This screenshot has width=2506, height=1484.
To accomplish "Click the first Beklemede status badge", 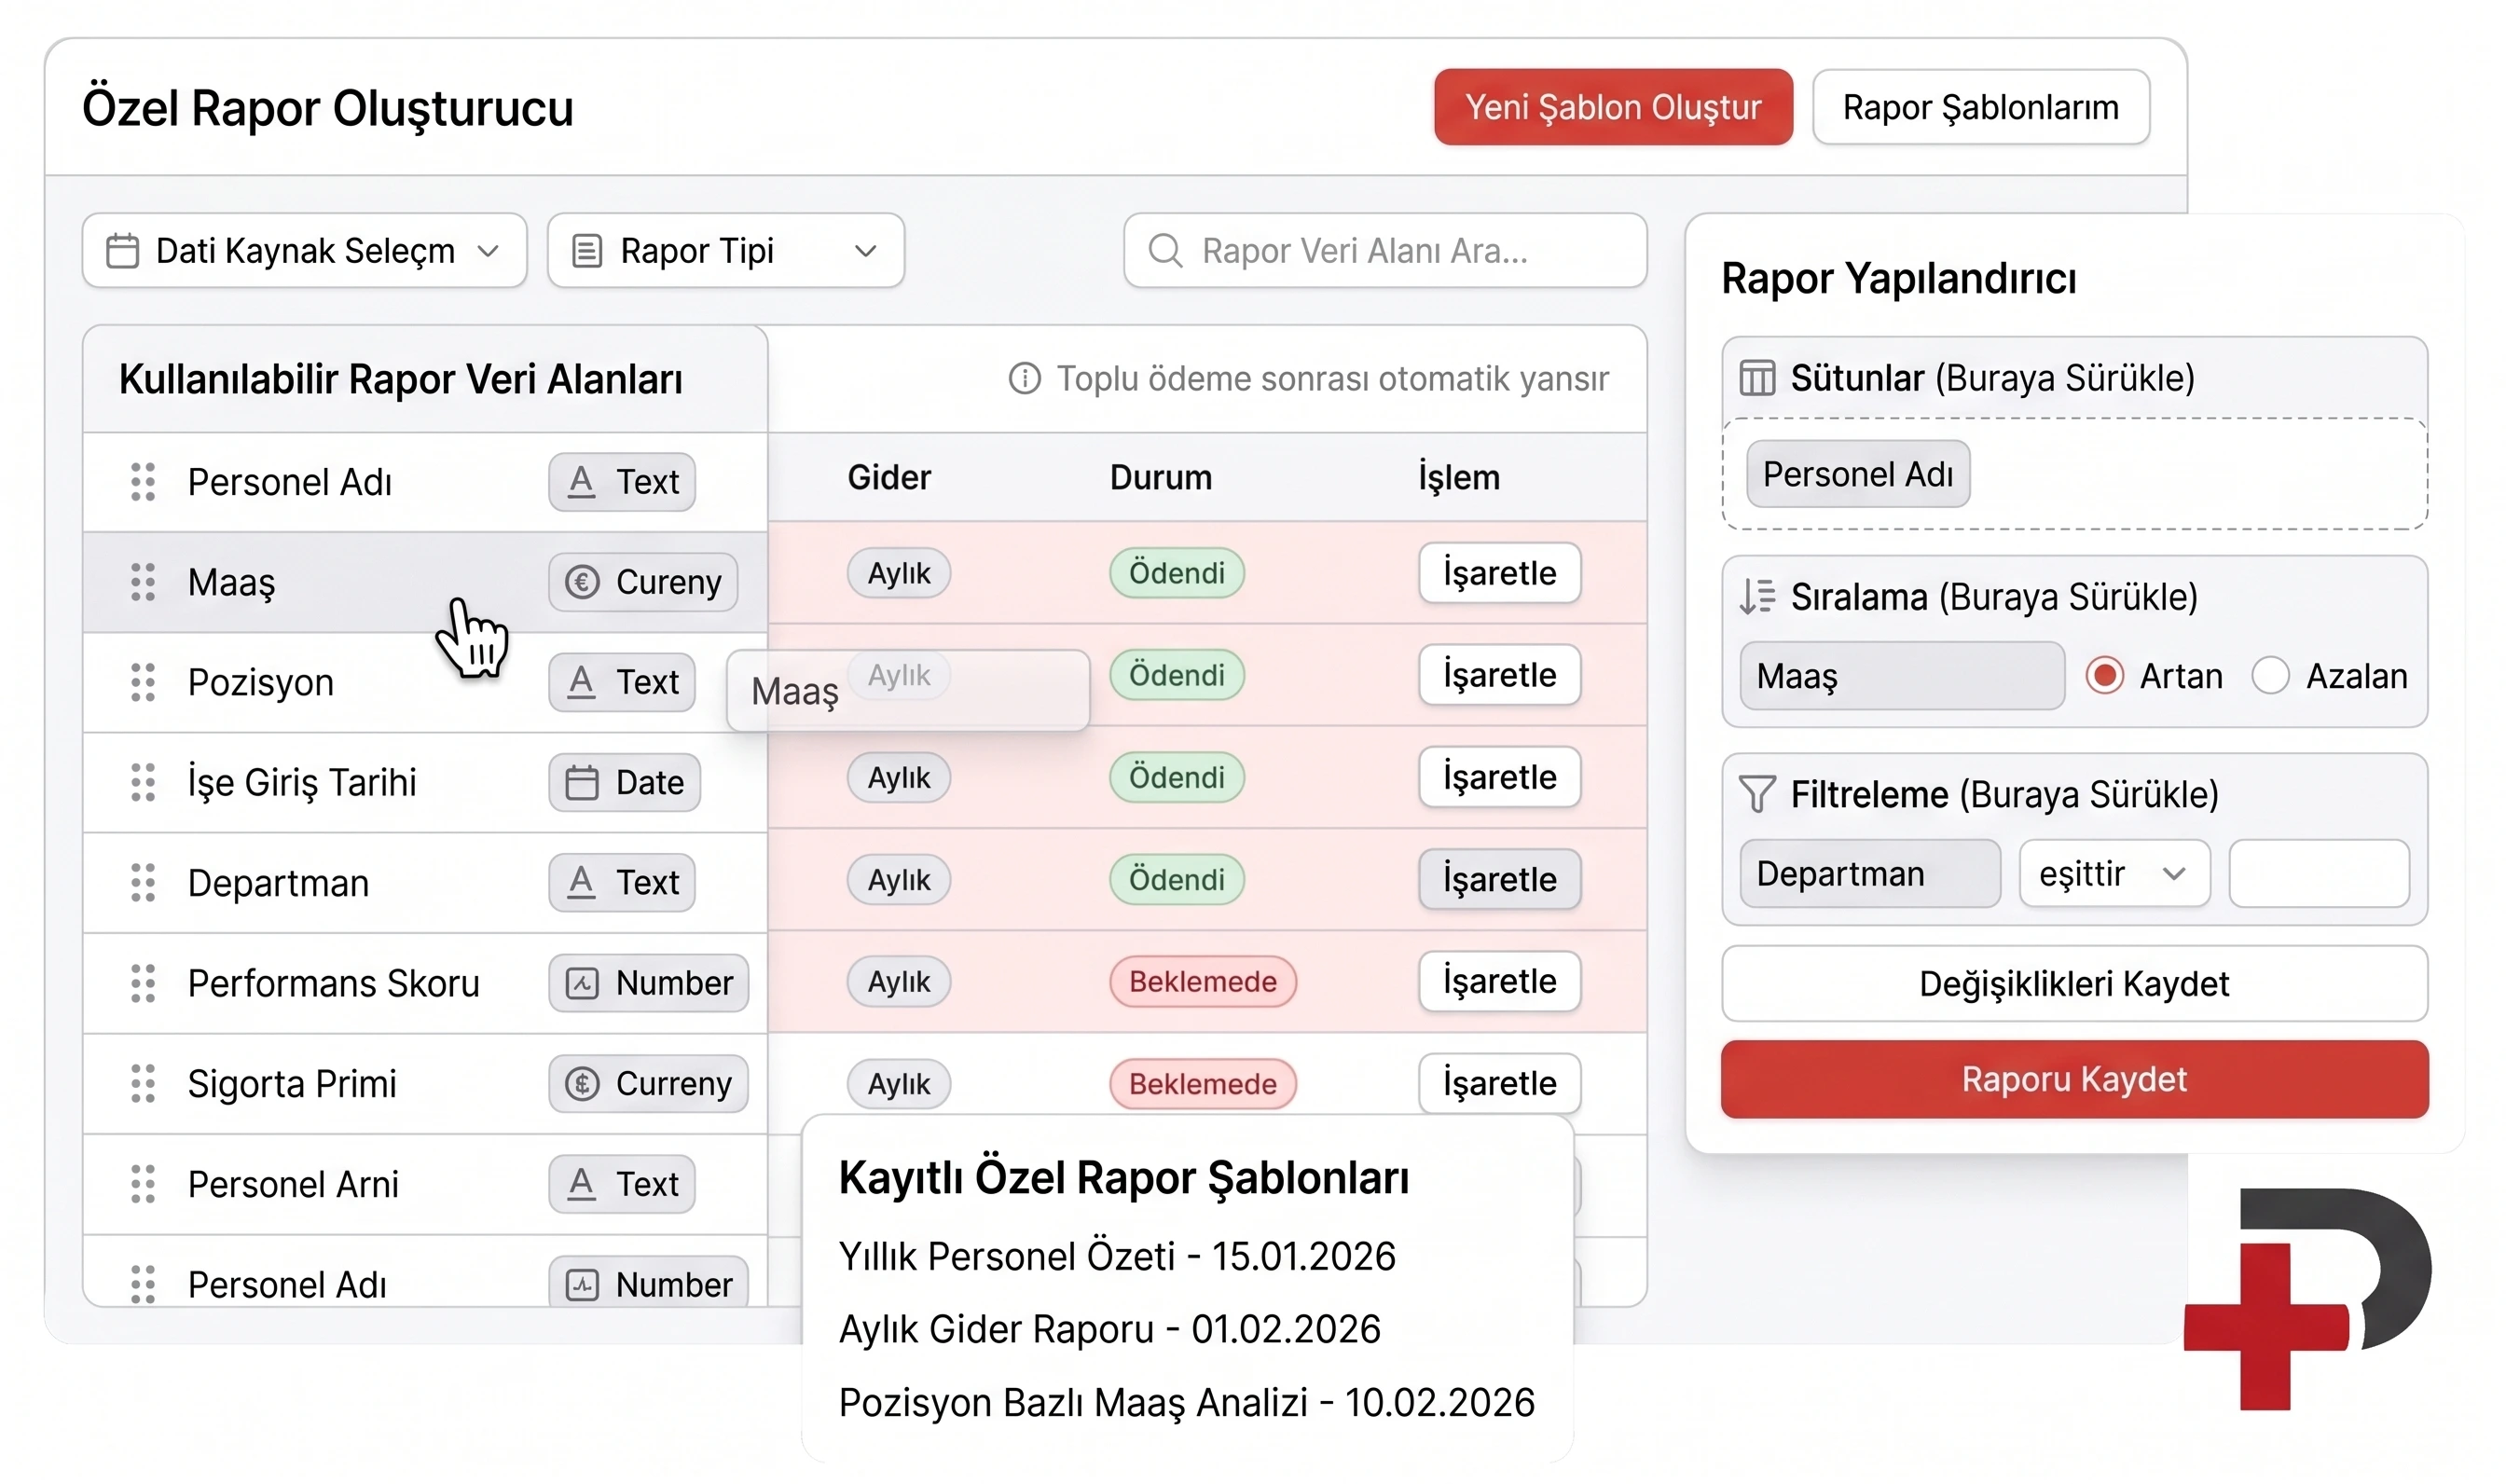I will tap(1202, 981).
